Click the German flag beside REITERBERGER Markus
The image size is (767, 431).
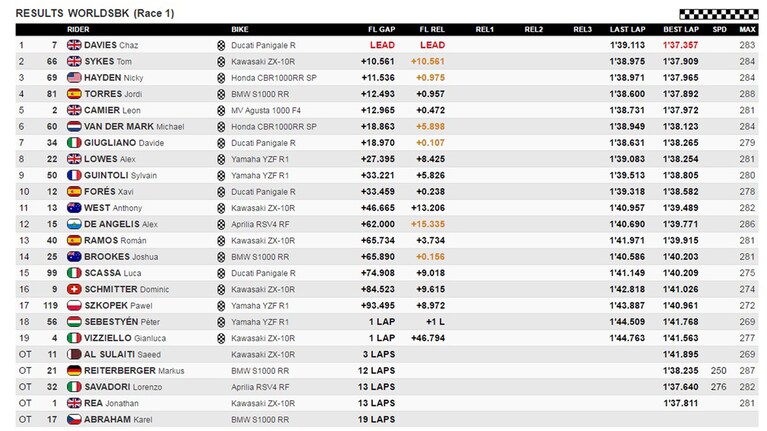pyautogui.click(x=74, y=370)
